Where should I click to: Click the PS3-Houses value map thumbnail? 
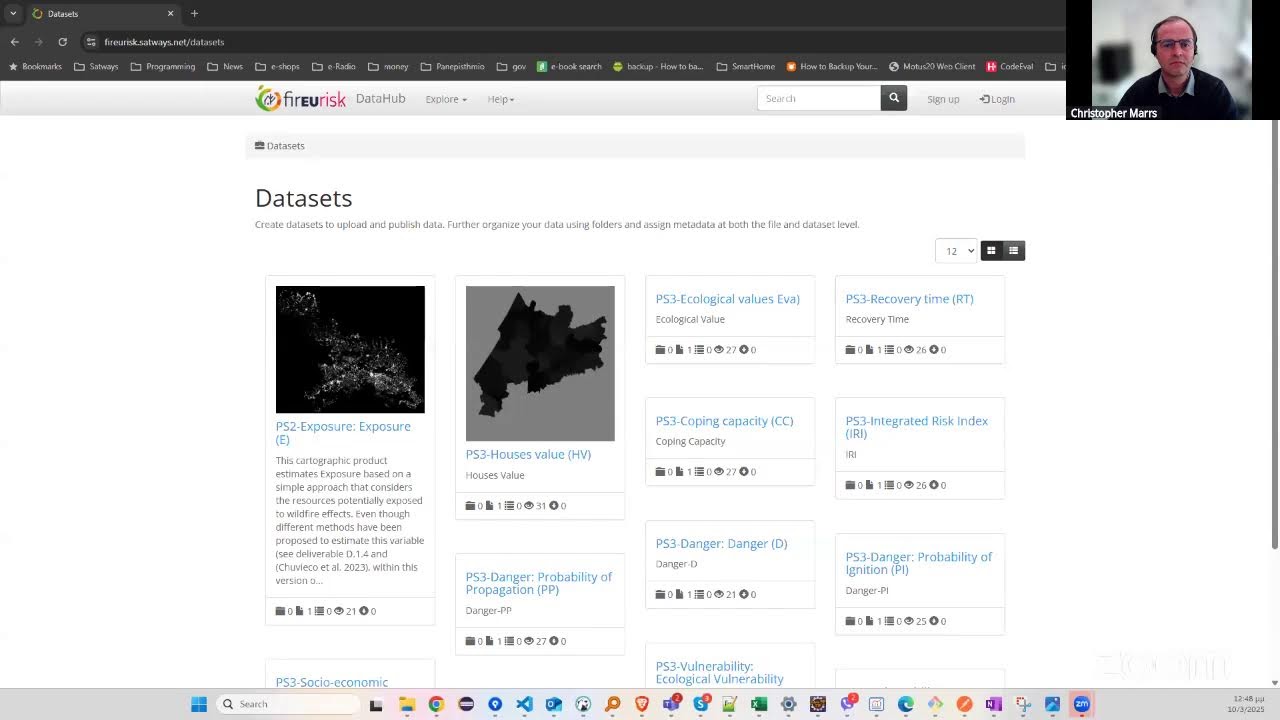pyautogui.click(x=540, y=363)
